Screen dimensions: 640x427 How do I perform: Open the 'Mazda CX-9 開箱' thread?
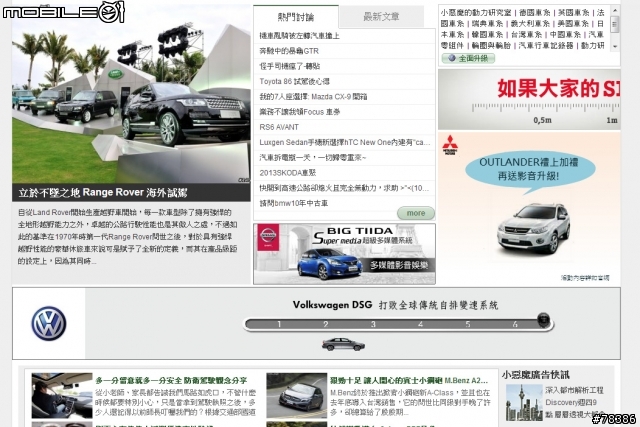(x=313, y=97)
